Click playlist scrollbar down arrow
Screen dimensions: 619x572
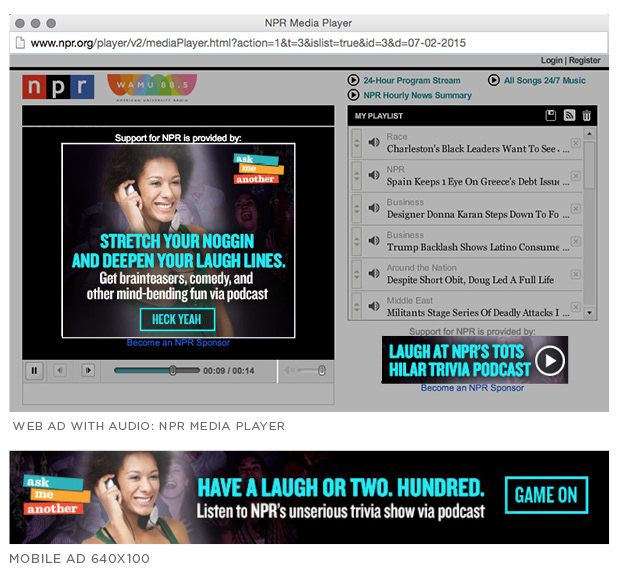[x=589, y=313]
